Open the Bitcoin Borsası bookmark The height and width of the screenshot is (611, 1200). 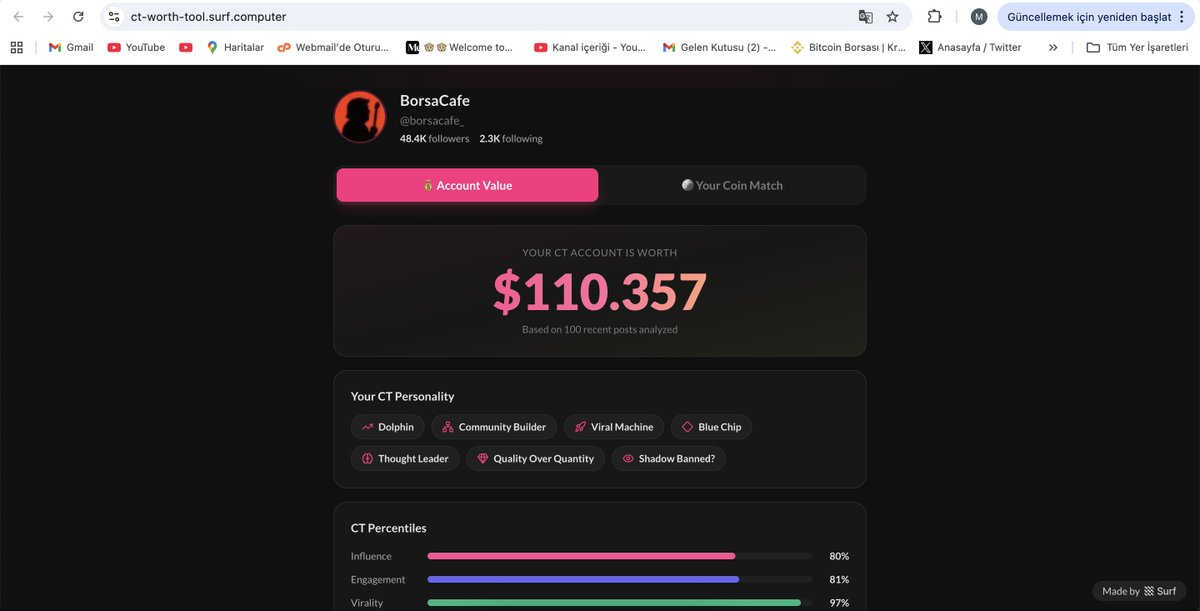(848, 47)
